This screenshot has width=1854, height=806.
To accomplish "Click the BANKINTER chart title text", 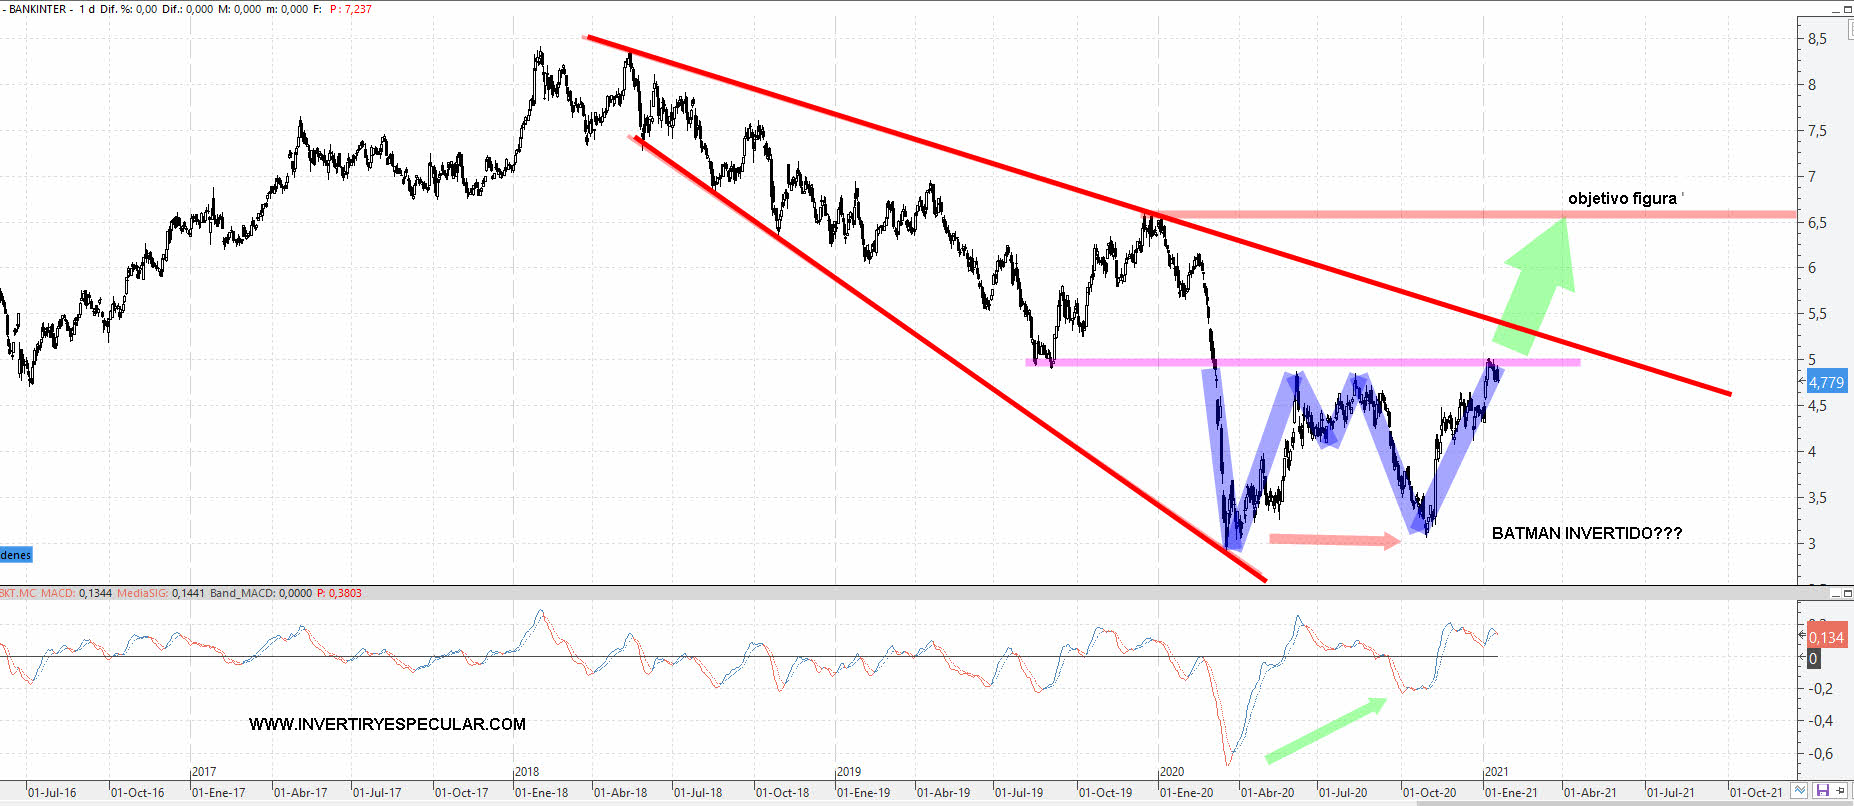I will click(x=38, y=9).
